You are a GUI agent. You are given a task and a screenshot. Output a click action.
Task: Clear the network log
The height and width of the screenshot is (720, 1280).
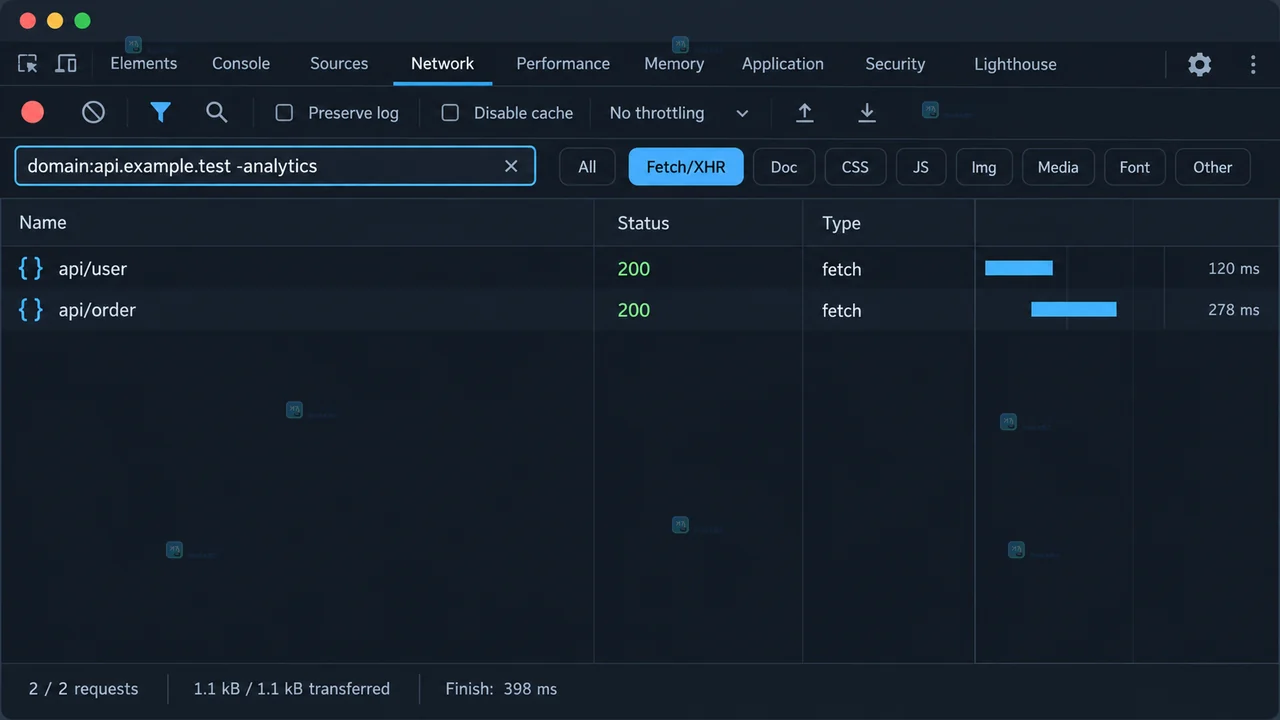[93, 112]
